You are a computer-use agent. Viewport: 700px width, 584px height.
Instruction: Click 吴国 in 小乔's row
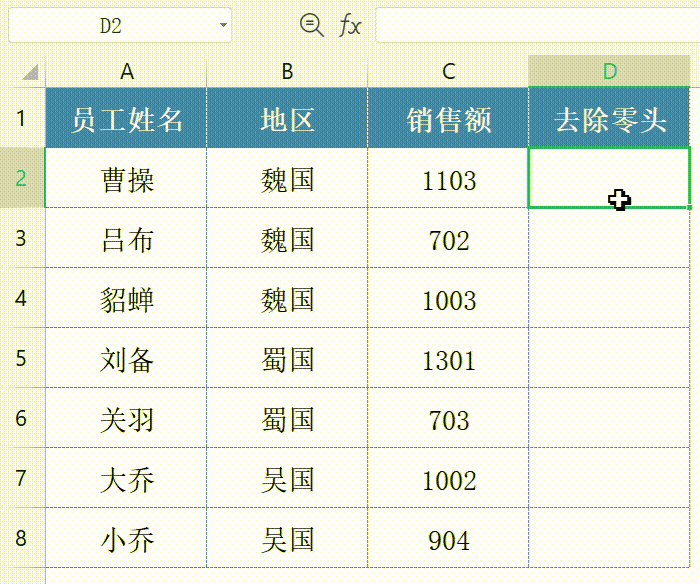(x=287, y=538)
